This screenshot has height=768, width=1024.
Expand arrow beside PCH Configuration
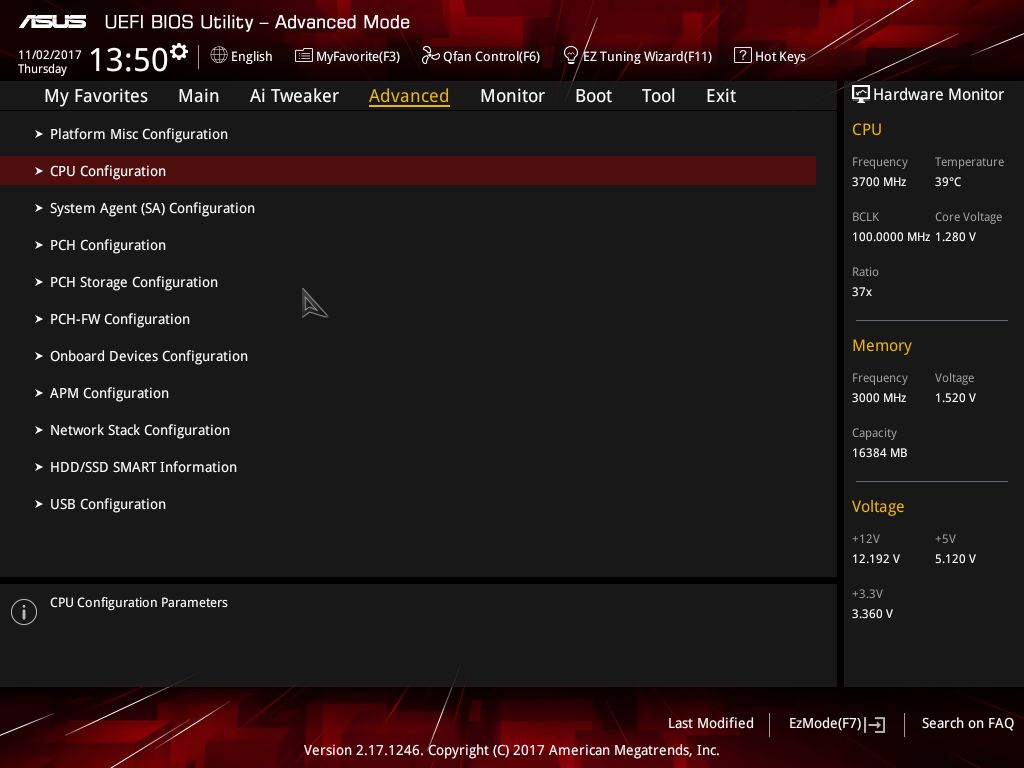point(39,245)
